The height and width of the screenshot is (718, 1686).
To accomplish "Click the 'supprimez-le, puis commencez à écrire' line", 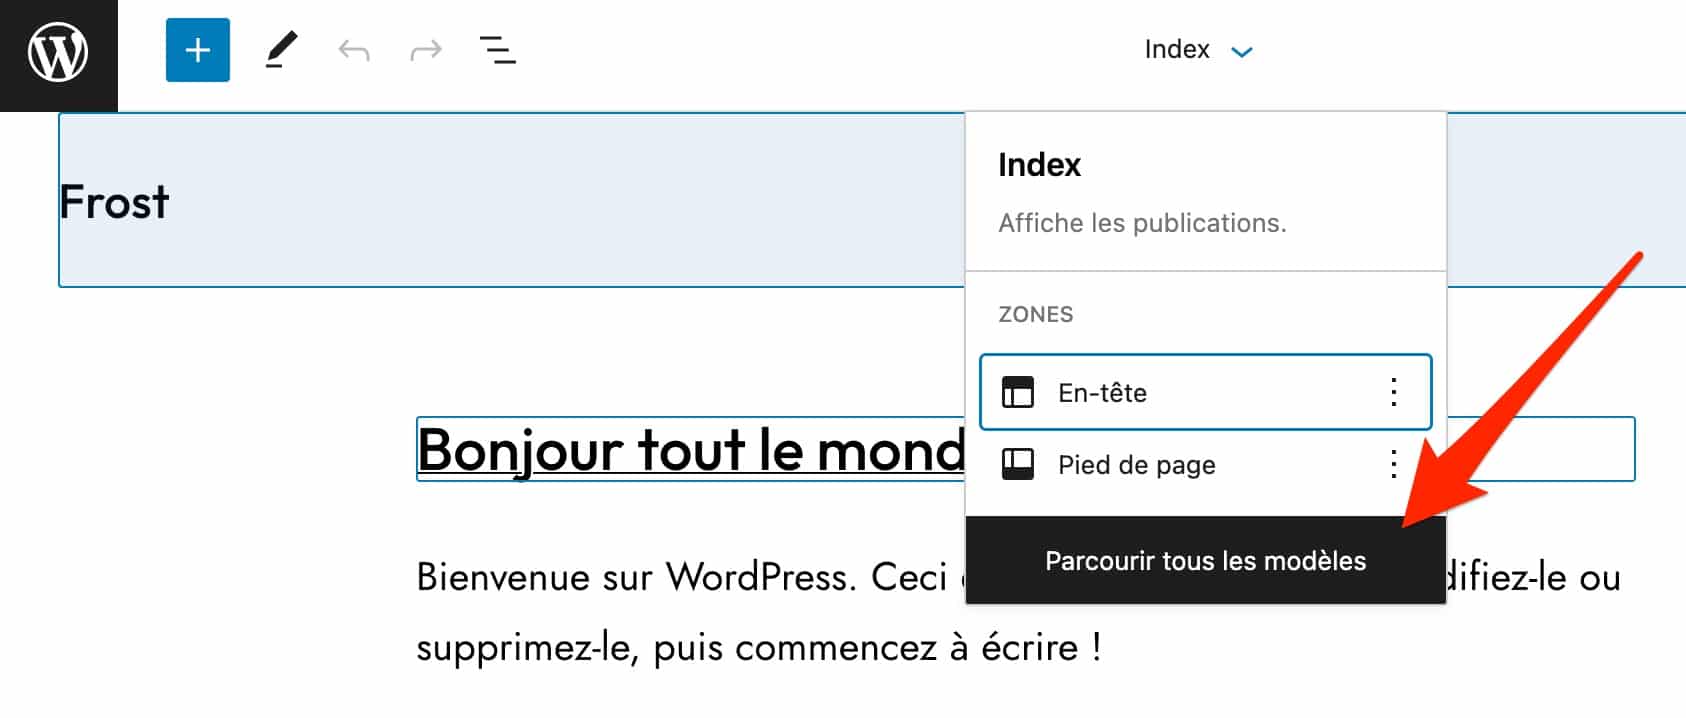I will (759, 647).
